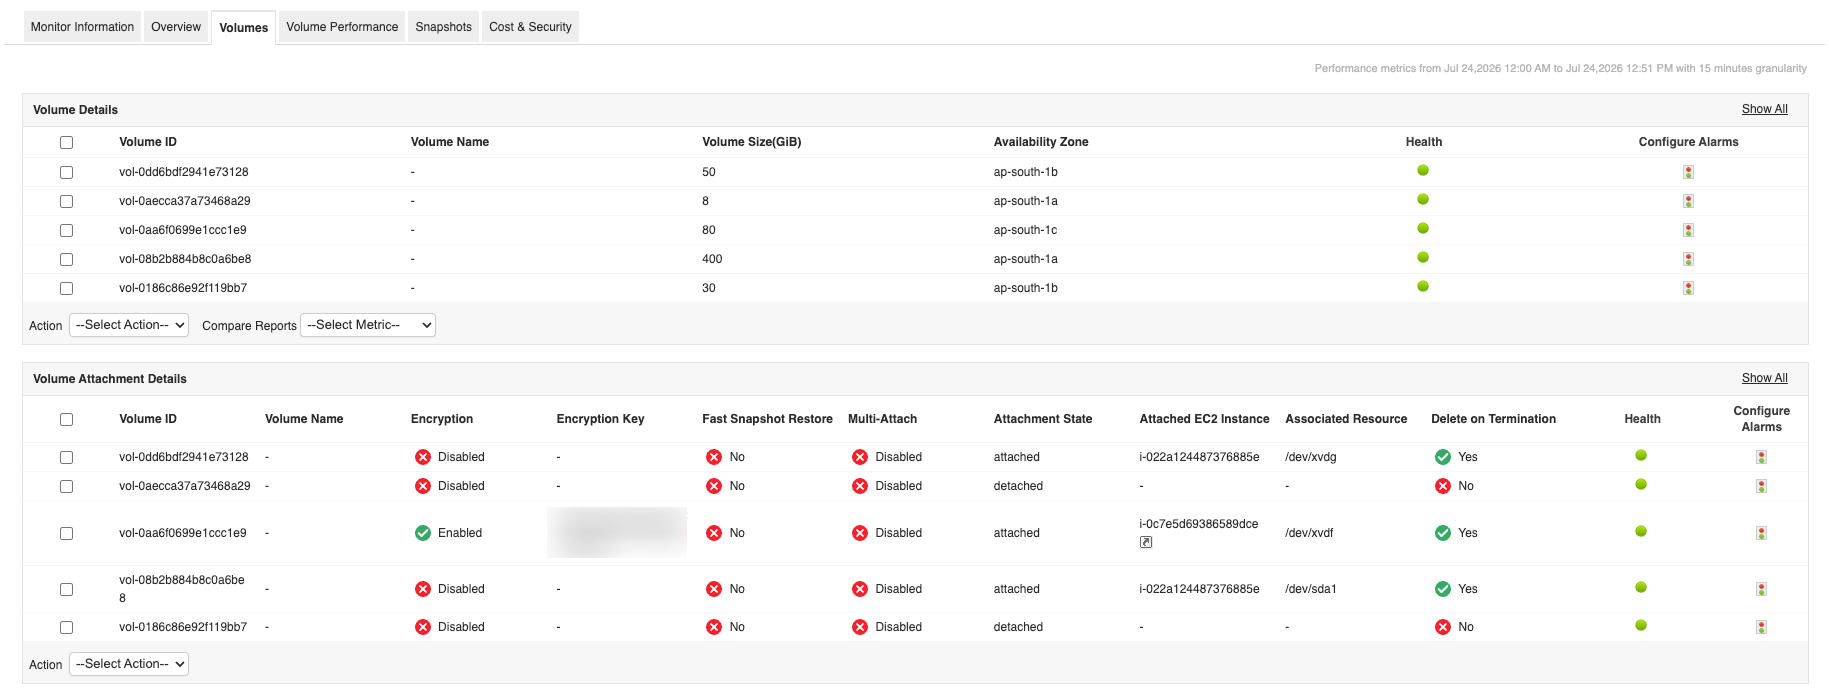Click attachment health dot for /dev/xvdf row
1829x698 pixels.
pyautogui.click(x=1641, y=531)
